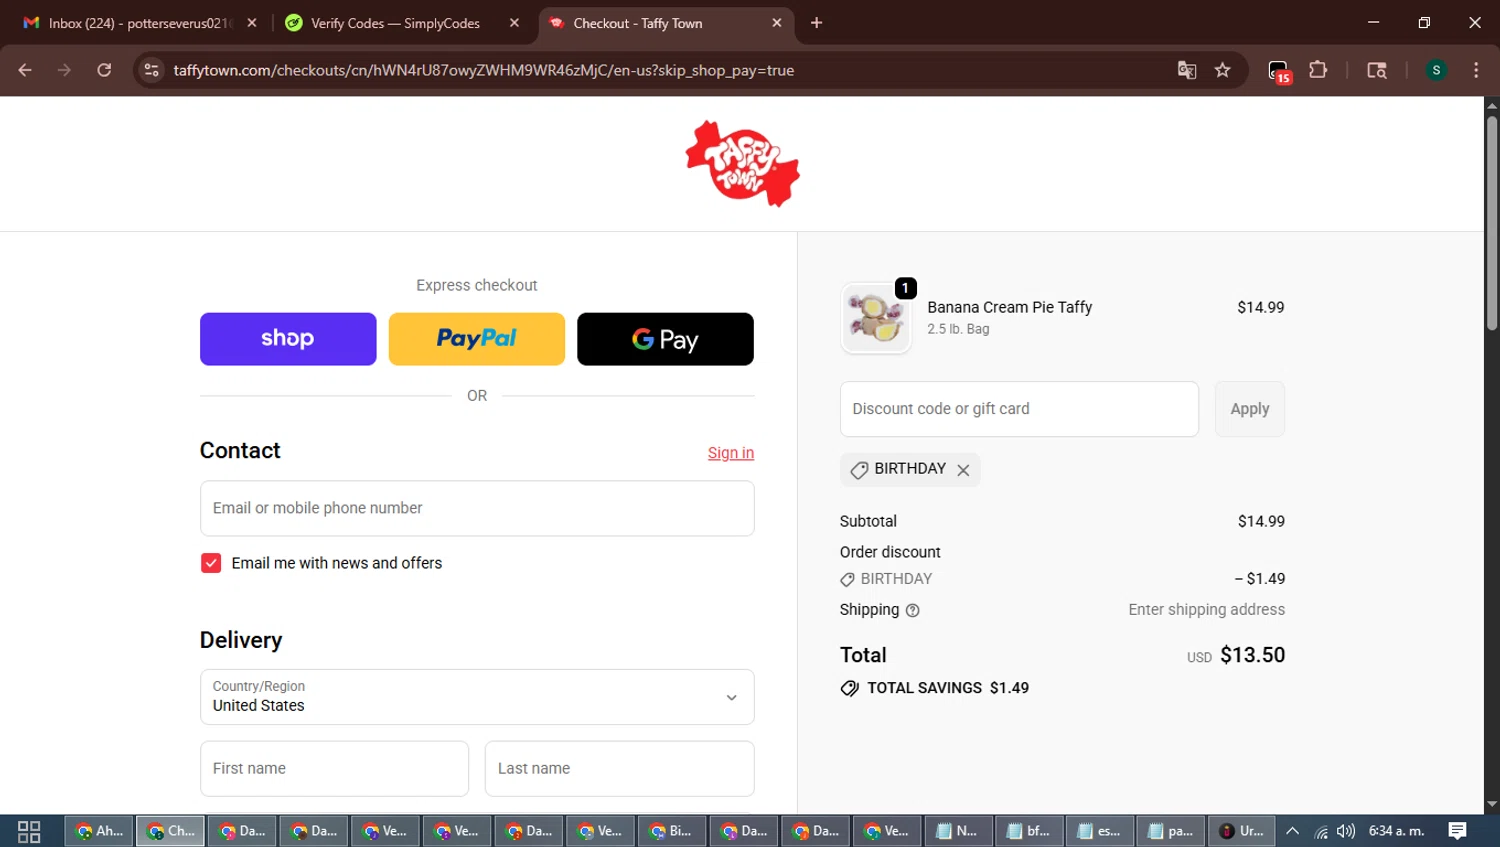
Task: Remove the BIRTHDAY discount code
Action: click(x=963, y=470)
